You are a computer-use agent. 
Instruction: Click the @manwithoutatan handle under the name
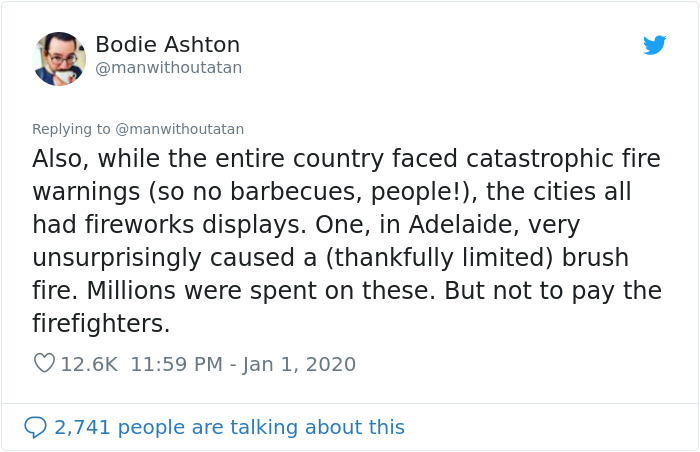click(x=168, y=68)
